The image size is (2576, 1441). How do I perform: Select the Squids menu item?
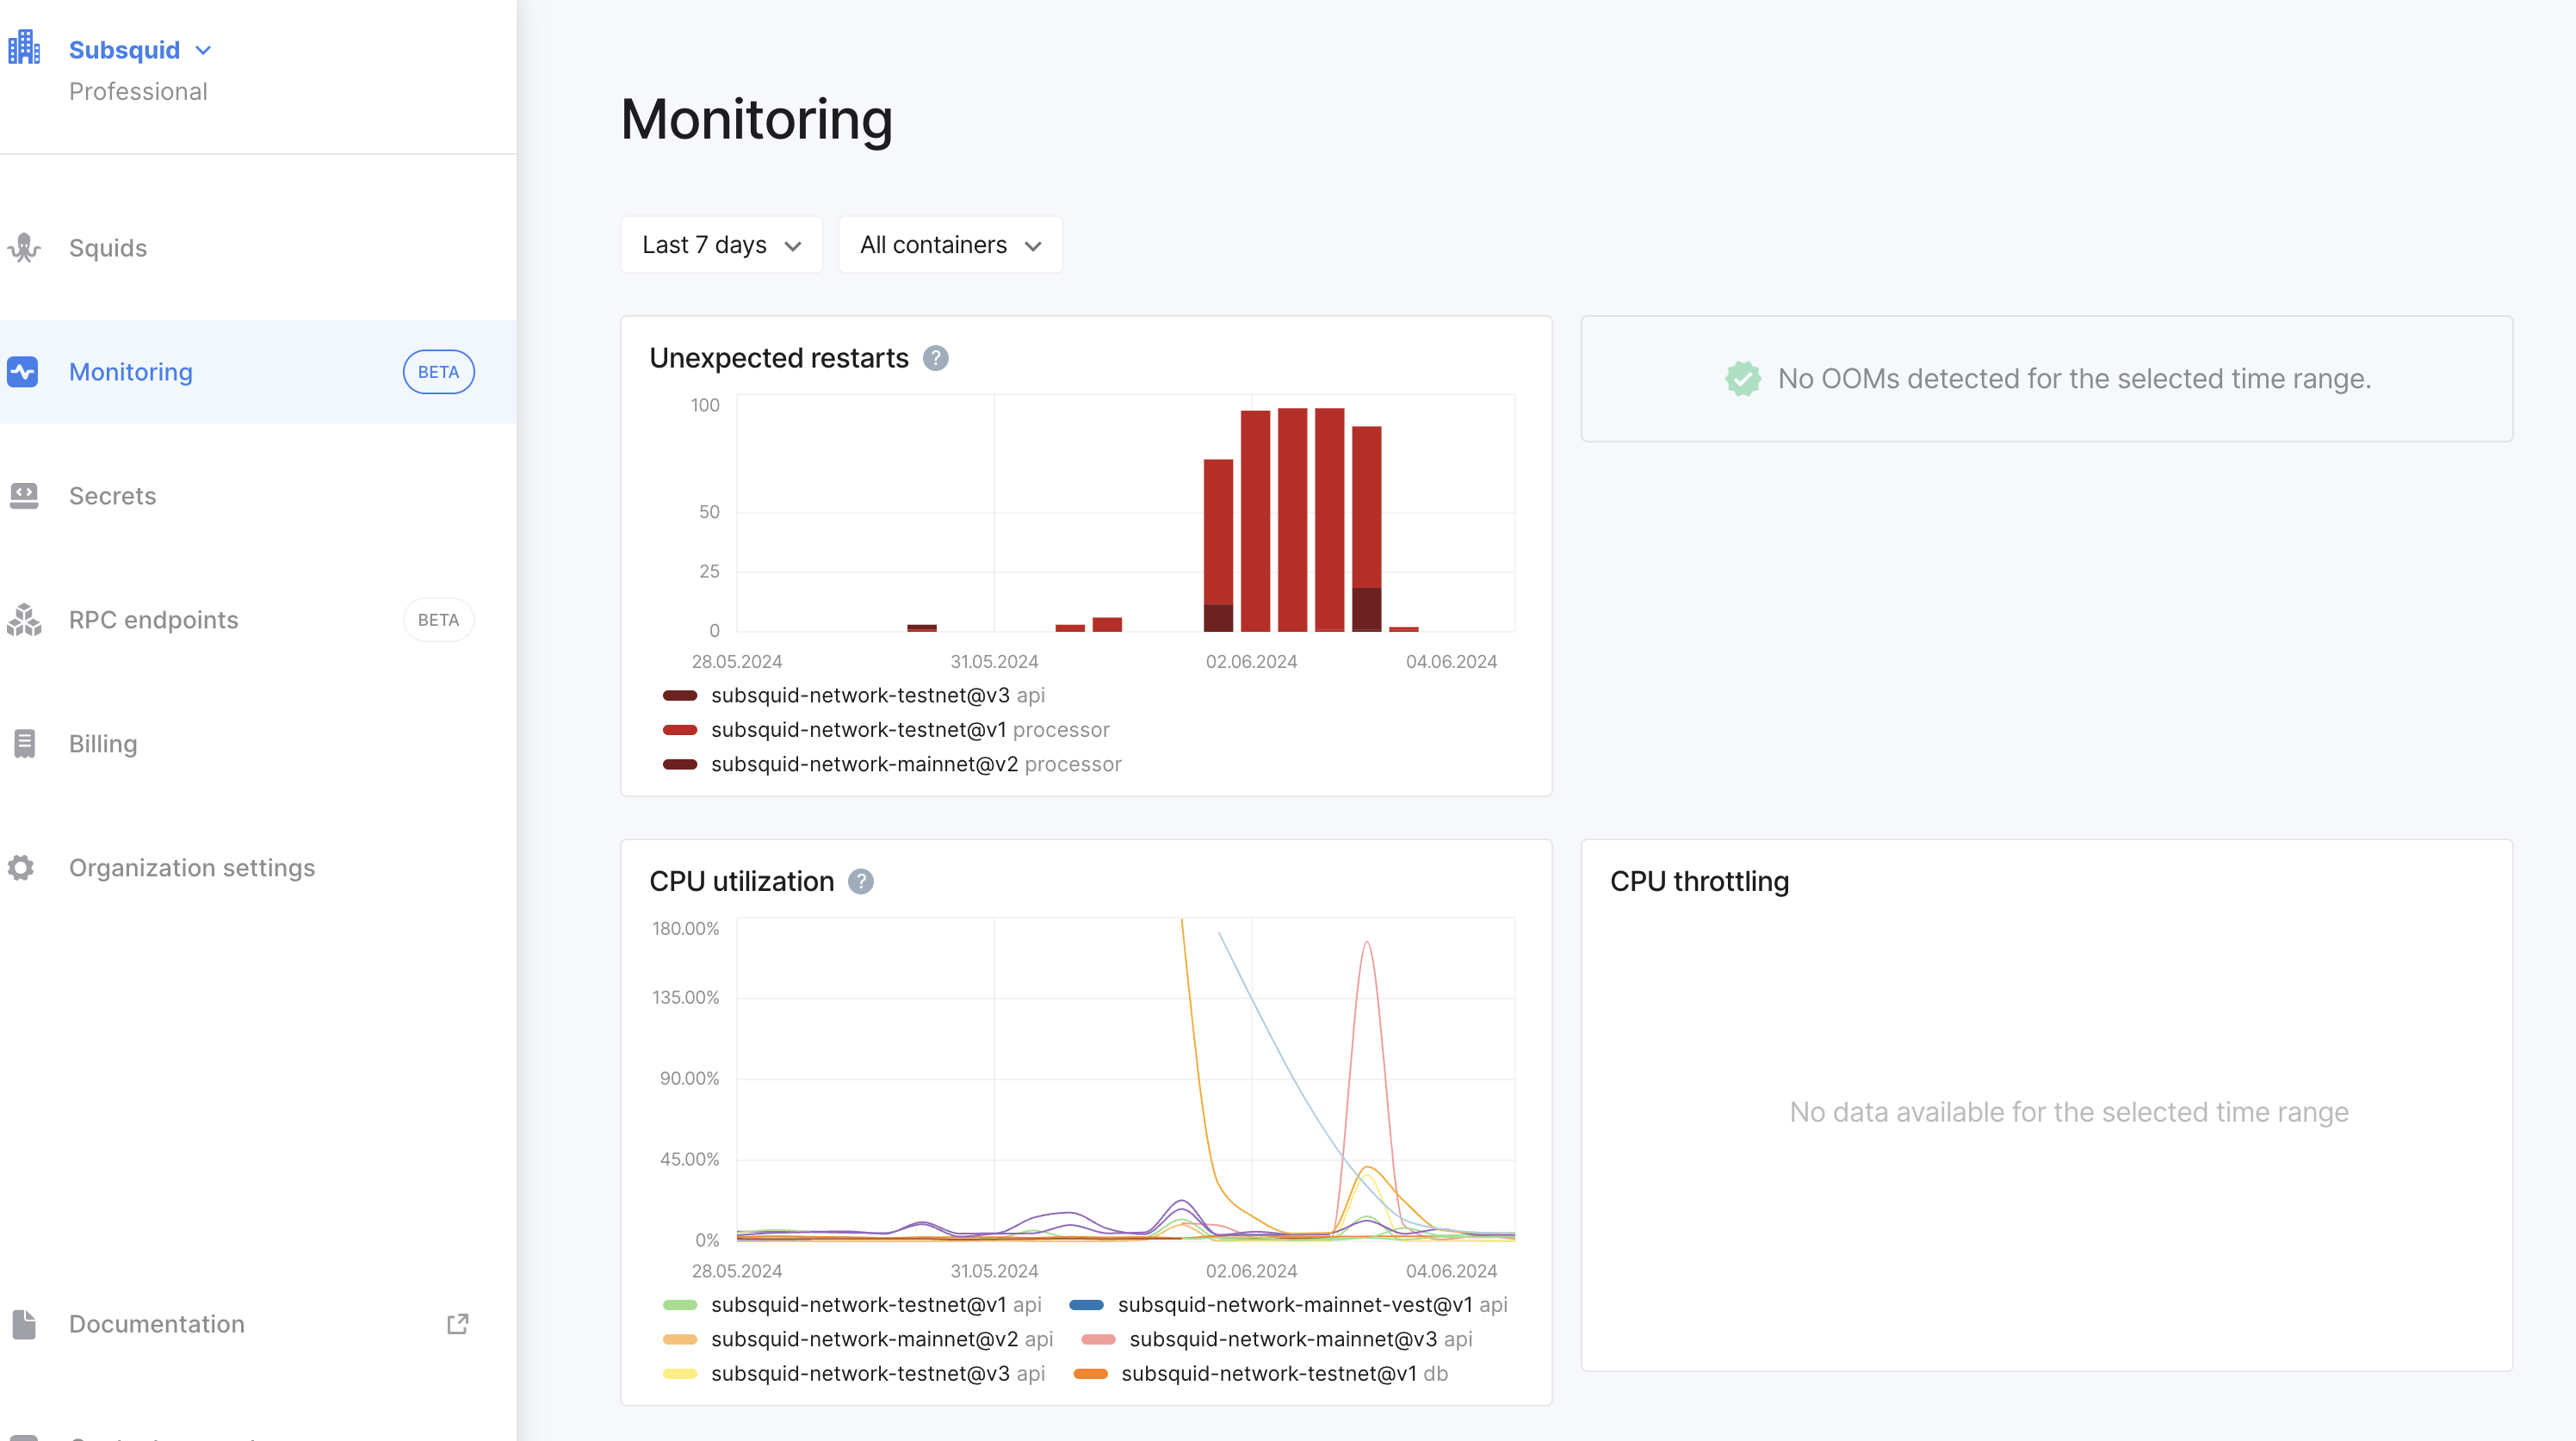pos(108,248)
